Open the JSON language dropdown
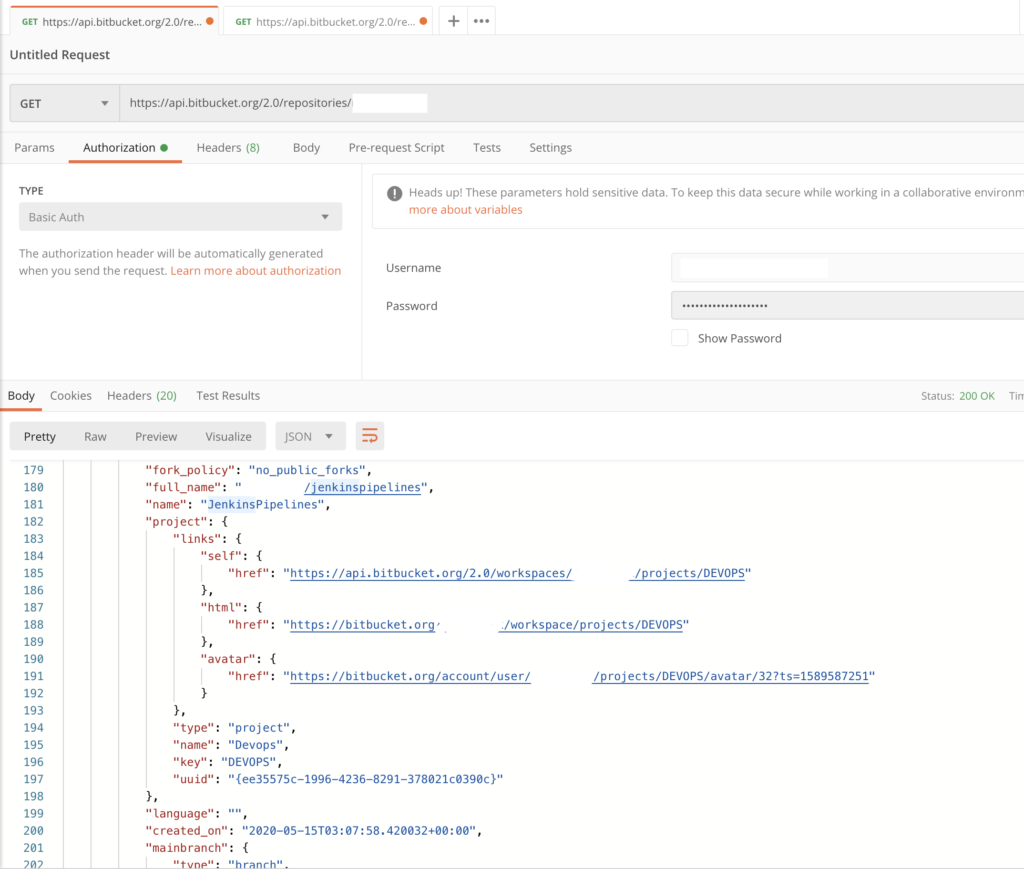 [x=310, y=436]
